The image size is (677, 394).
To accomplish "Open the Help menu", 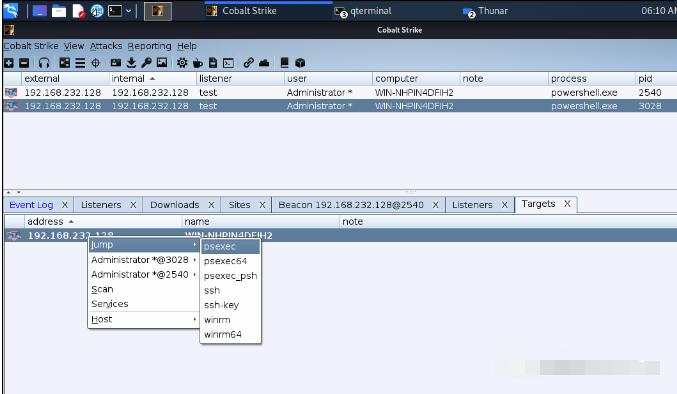I will [x=187, y=46].
